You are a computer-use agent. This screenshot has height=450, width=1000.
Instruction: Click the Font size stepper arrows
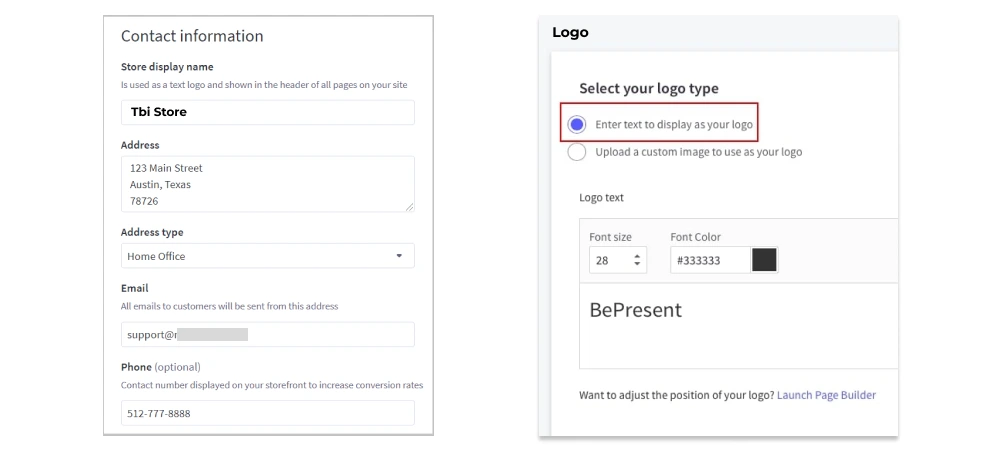pos(637,260)
